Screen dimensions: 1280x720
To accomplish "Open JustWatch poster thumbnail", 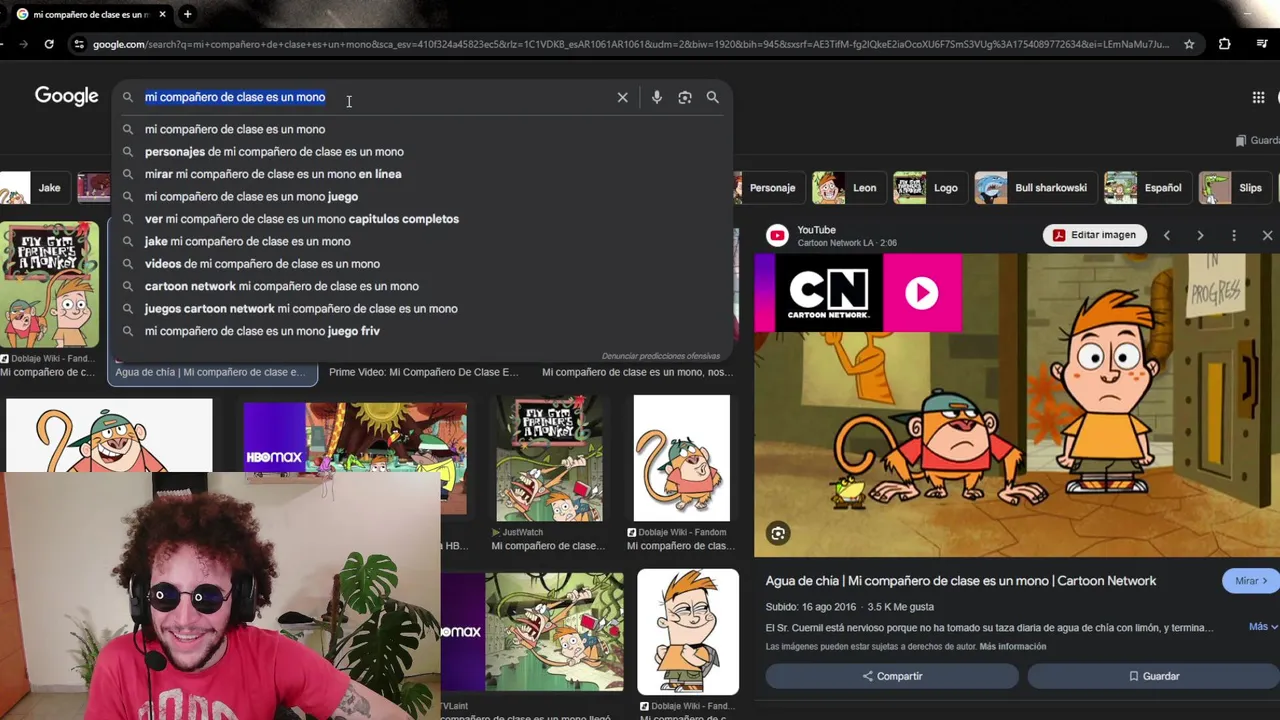I will [x=549, y=458].
